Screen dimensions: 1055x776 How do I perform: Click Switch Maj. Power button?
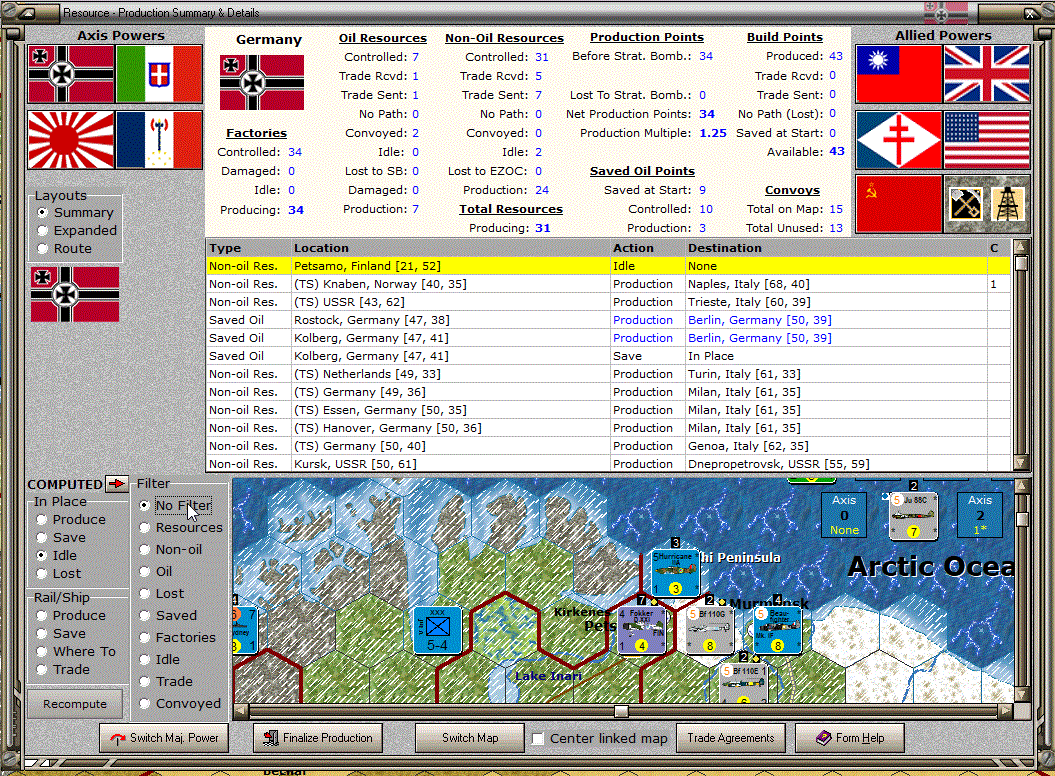[164, 738]
